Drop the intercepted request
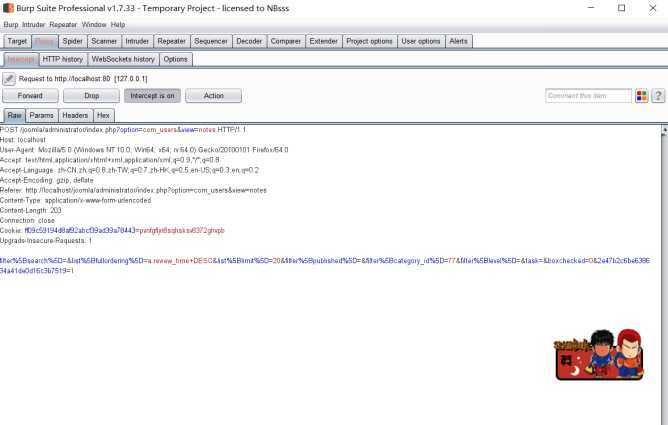Screen dimensions: 668x425 point(91,96)
